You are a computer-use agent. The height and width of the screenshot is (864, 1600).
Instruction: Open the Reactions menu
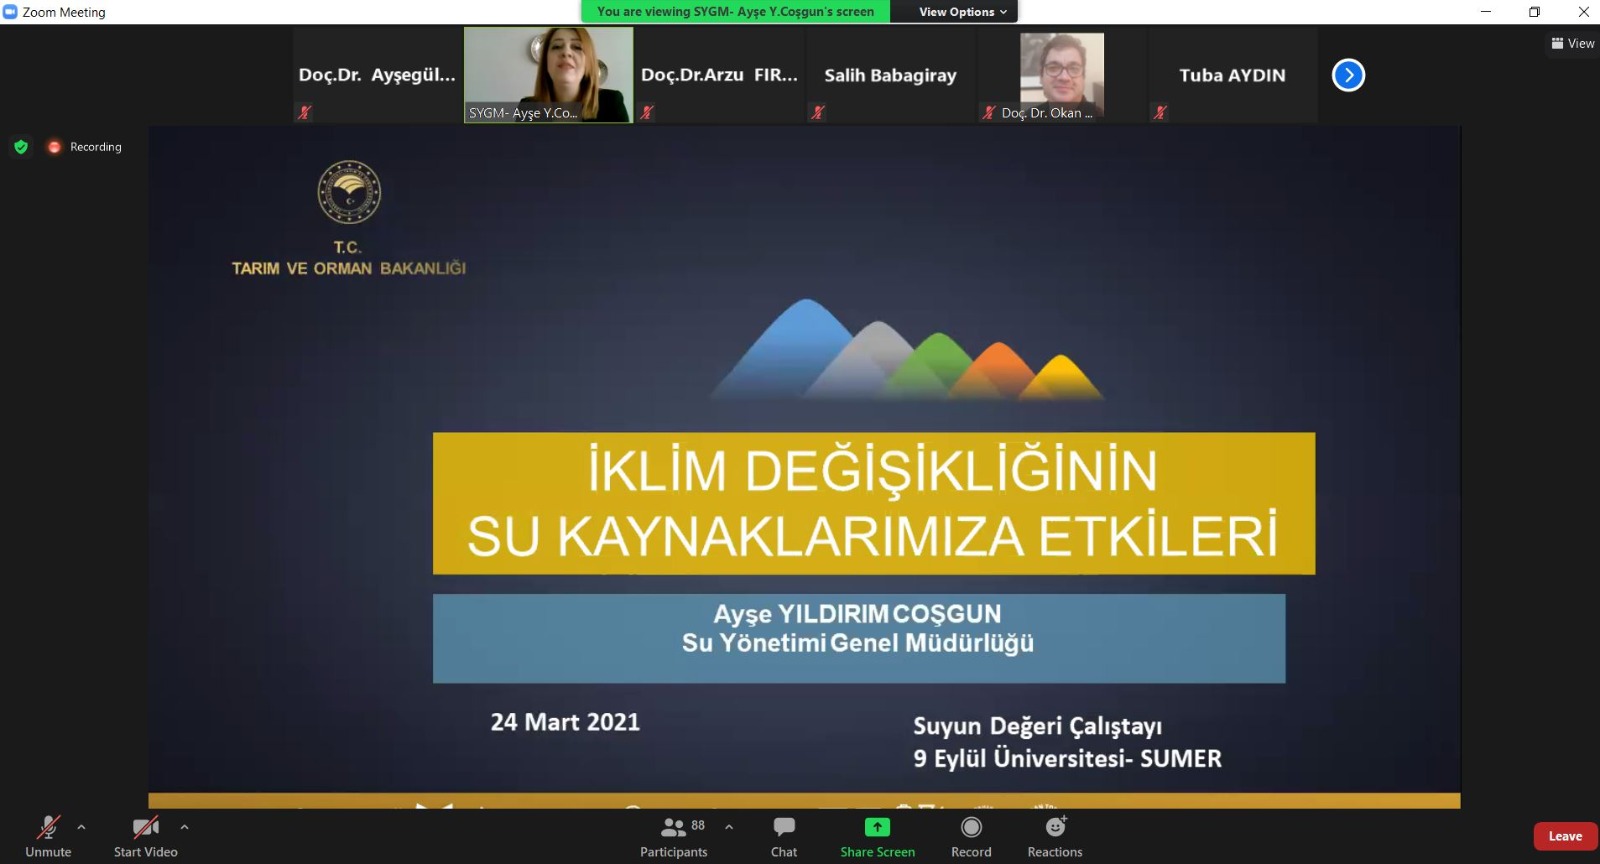pos(1055,836)
